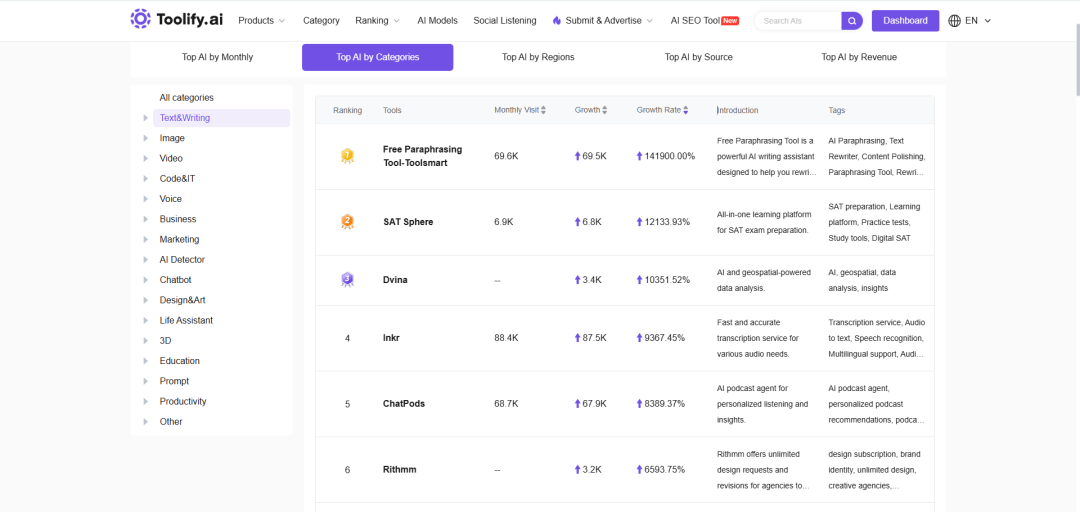Click the search magnifier button
Screen dimensions: 1080x512
pos(852,21)
